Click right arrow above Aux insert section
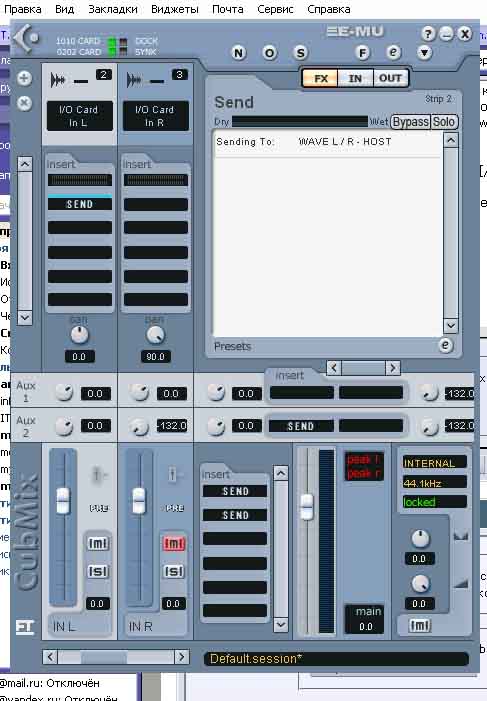487x701 pixels. [x=393, y=368]
